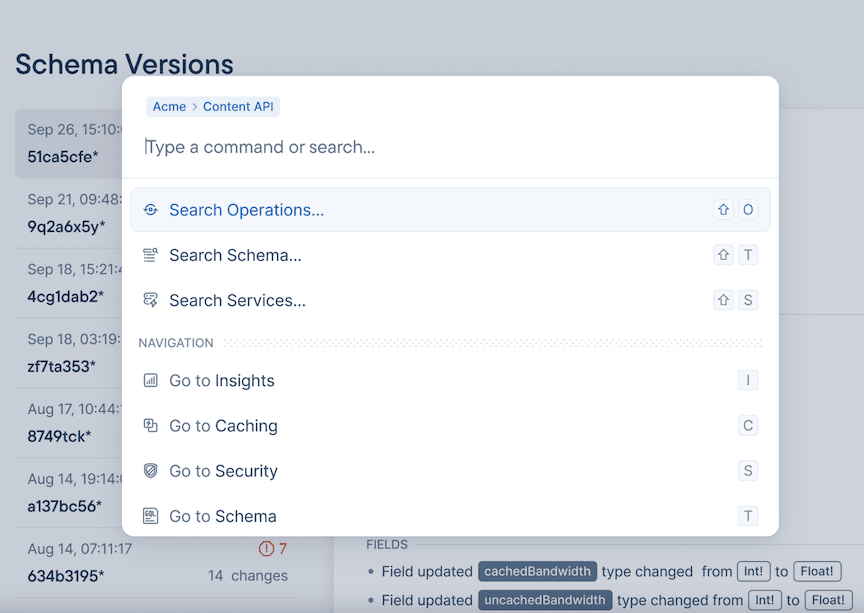Screen dimensions: 864x613
Task: Click the cachedBandwidth field tag
Action: click(x=537, y=571)
